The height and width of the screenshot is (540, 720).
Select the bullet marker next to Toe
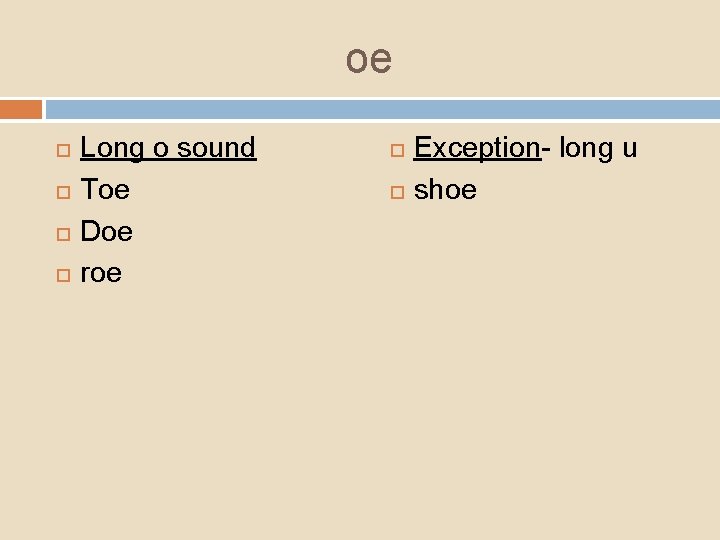click(x=62, y=191)
